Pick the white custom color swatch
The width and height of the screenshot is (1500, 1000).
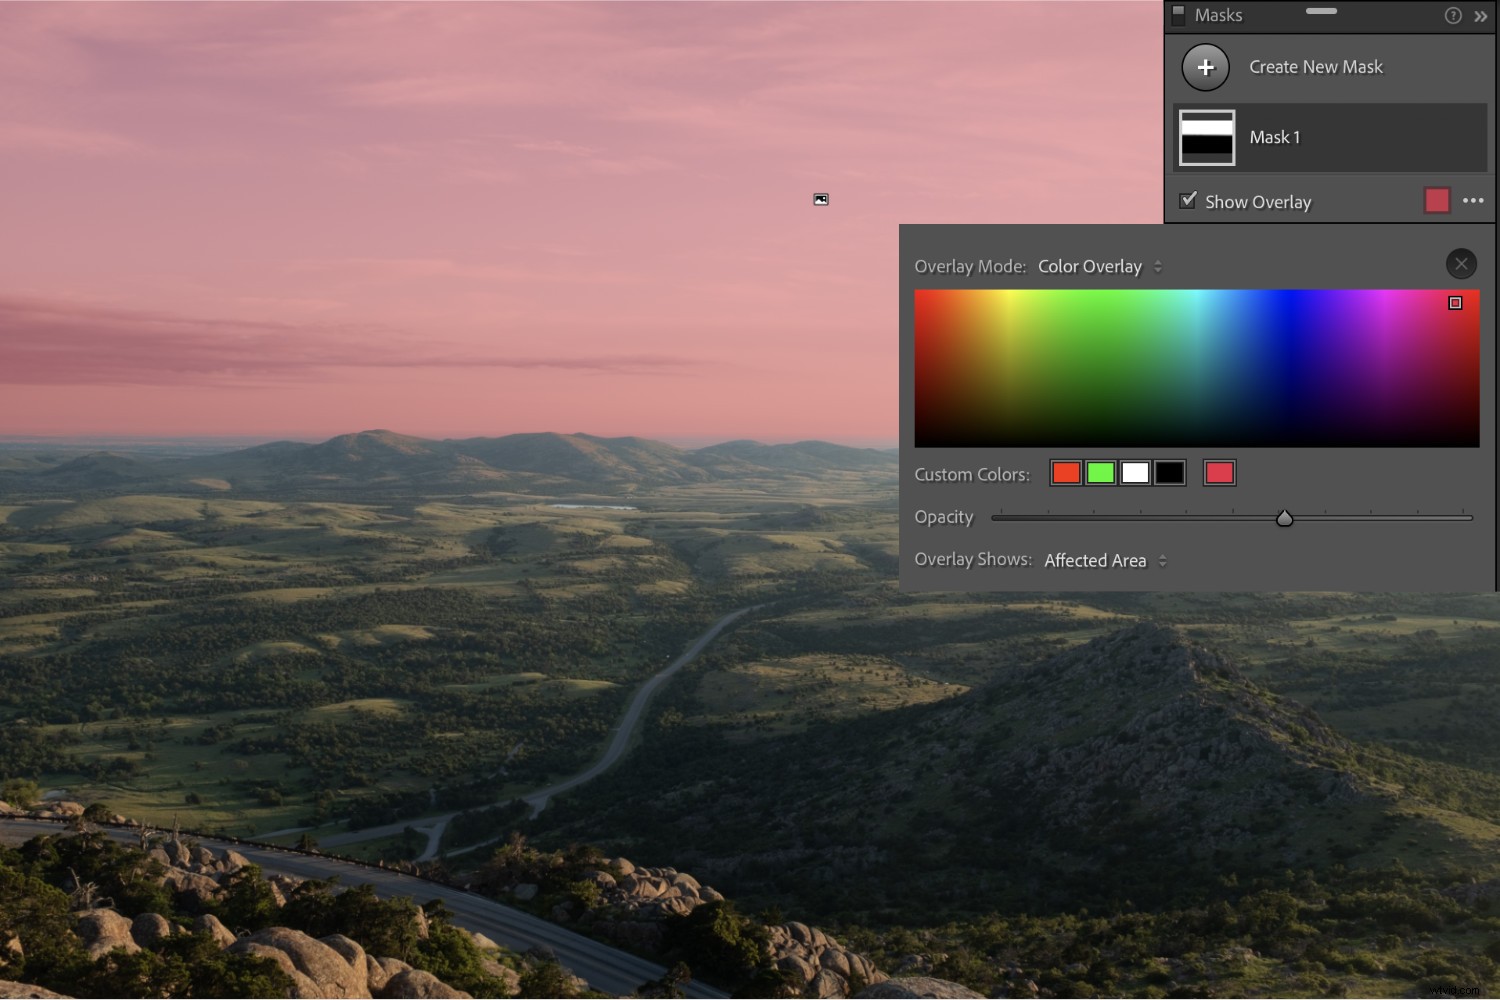[x=1134, y=472]
